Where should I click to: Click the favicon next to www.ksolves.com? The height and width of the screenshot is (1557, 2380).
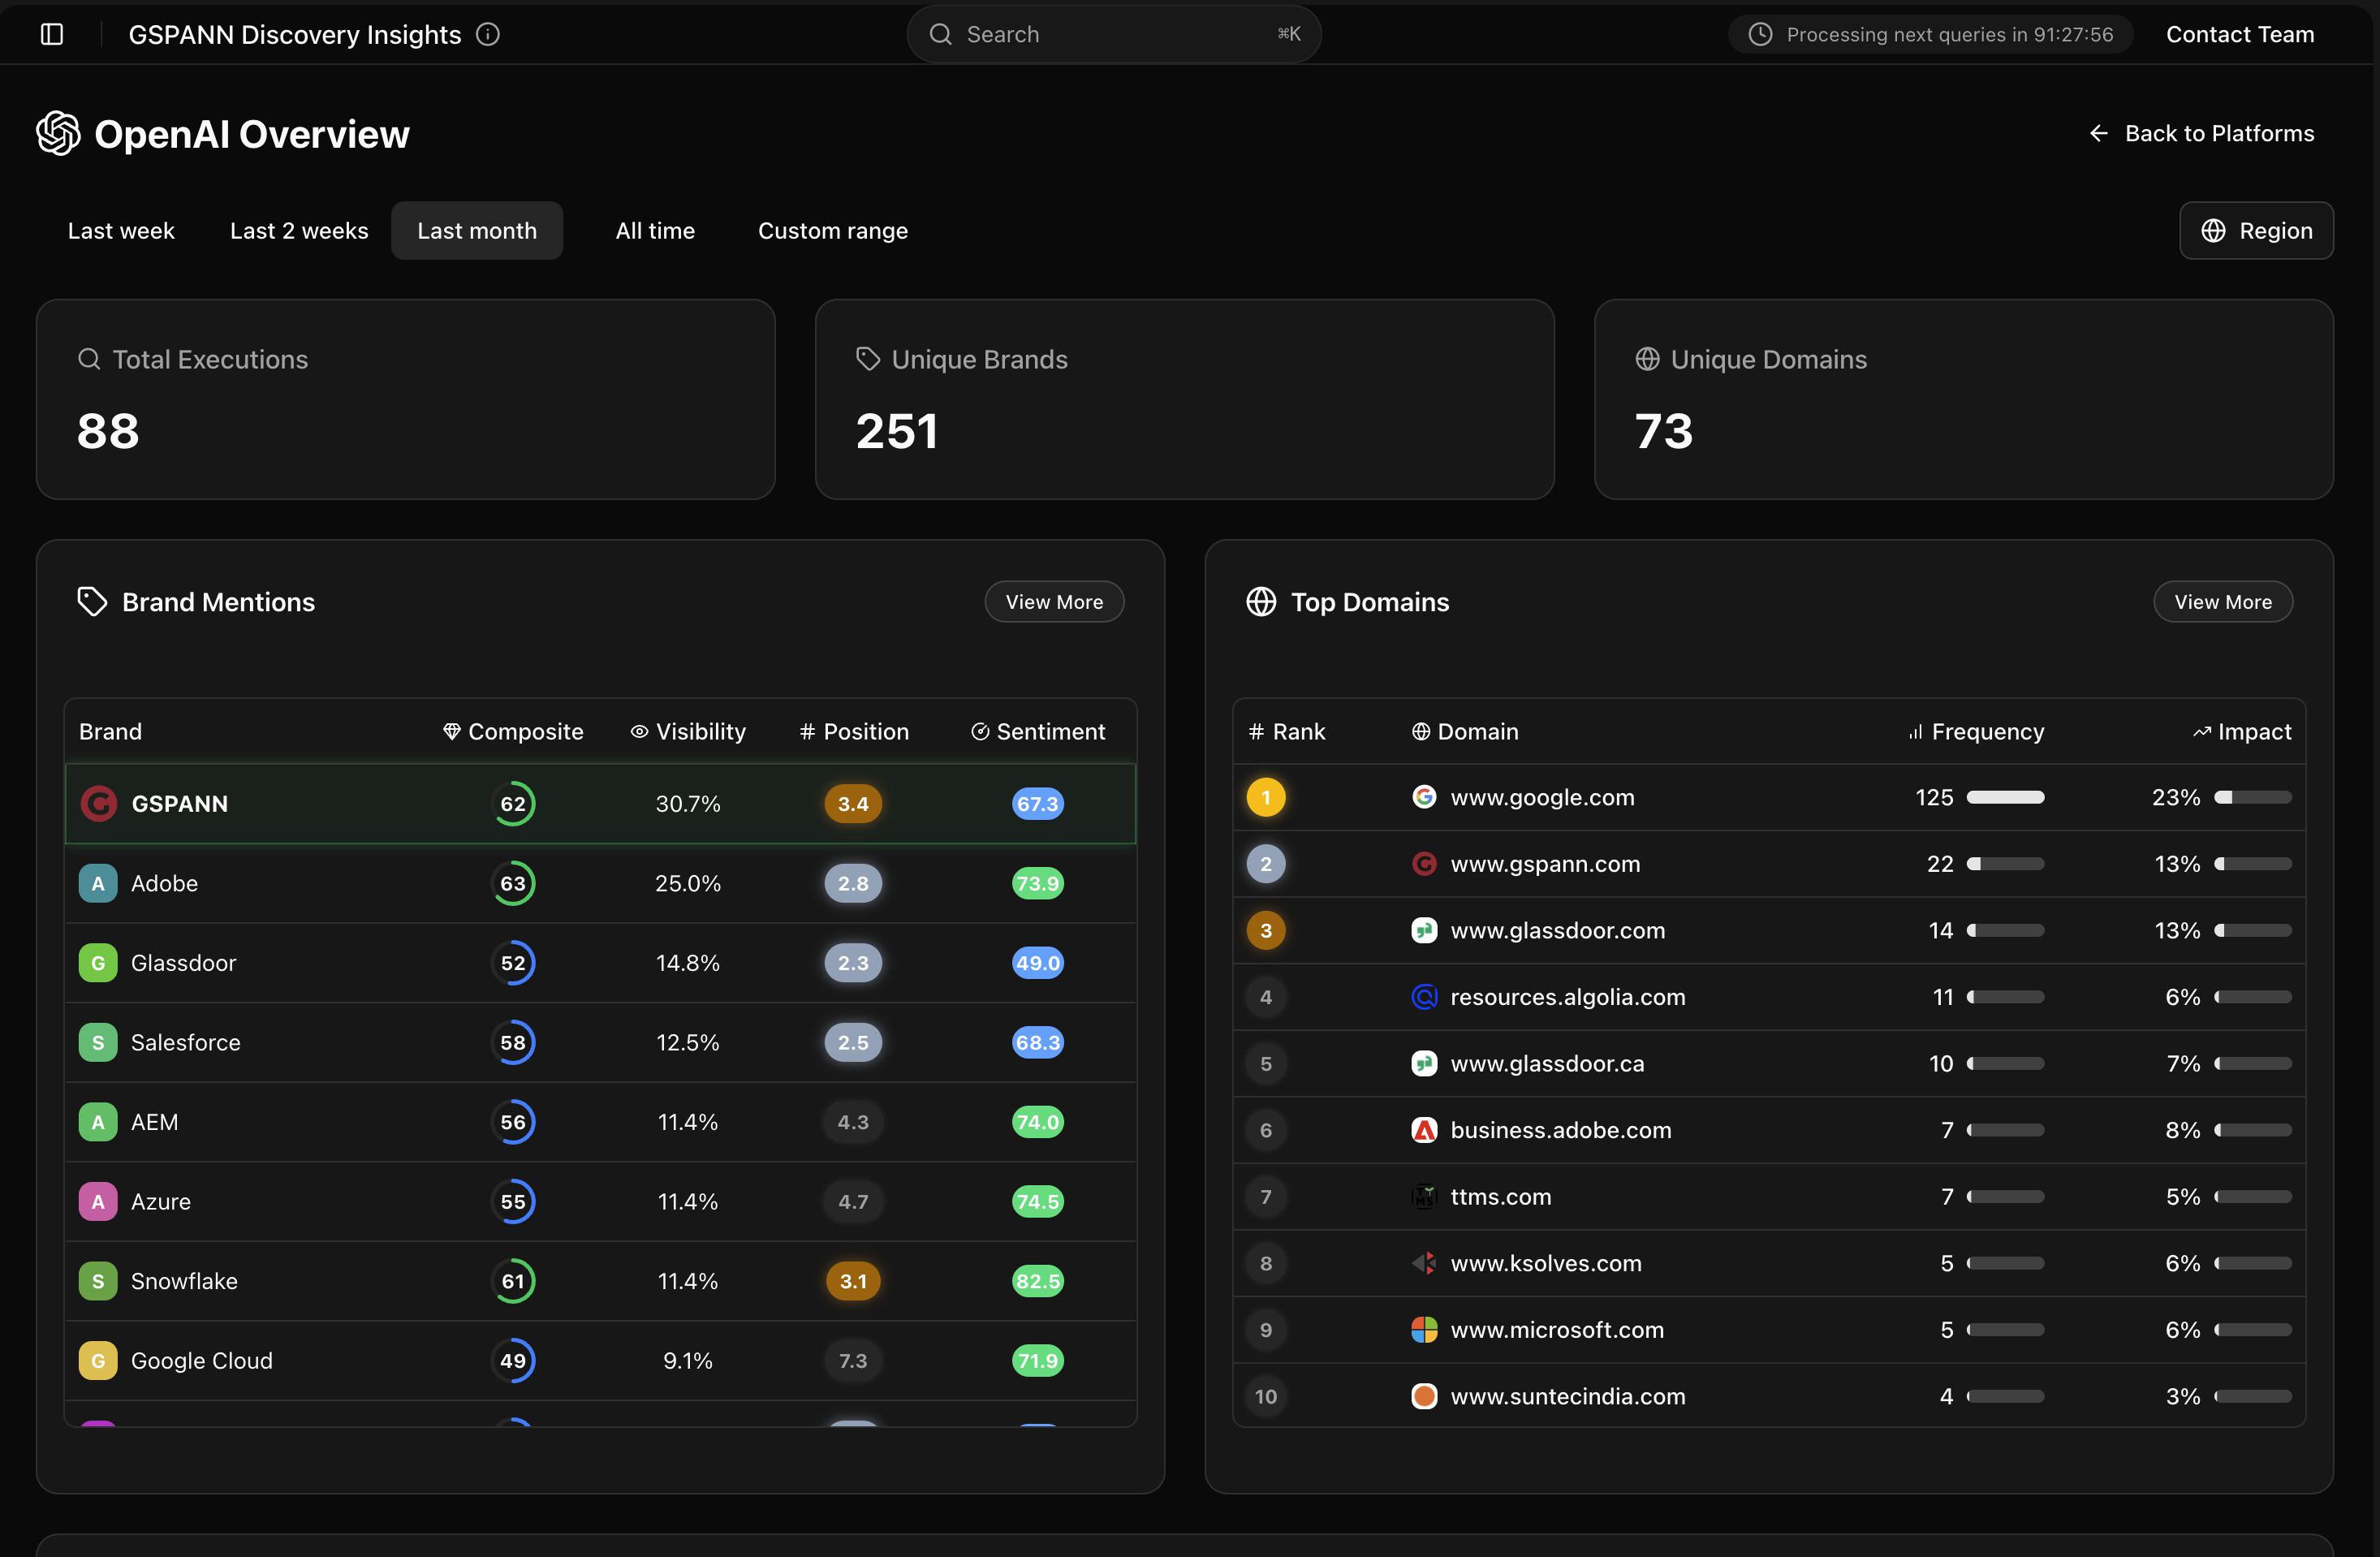(x=1424, y=1263)
